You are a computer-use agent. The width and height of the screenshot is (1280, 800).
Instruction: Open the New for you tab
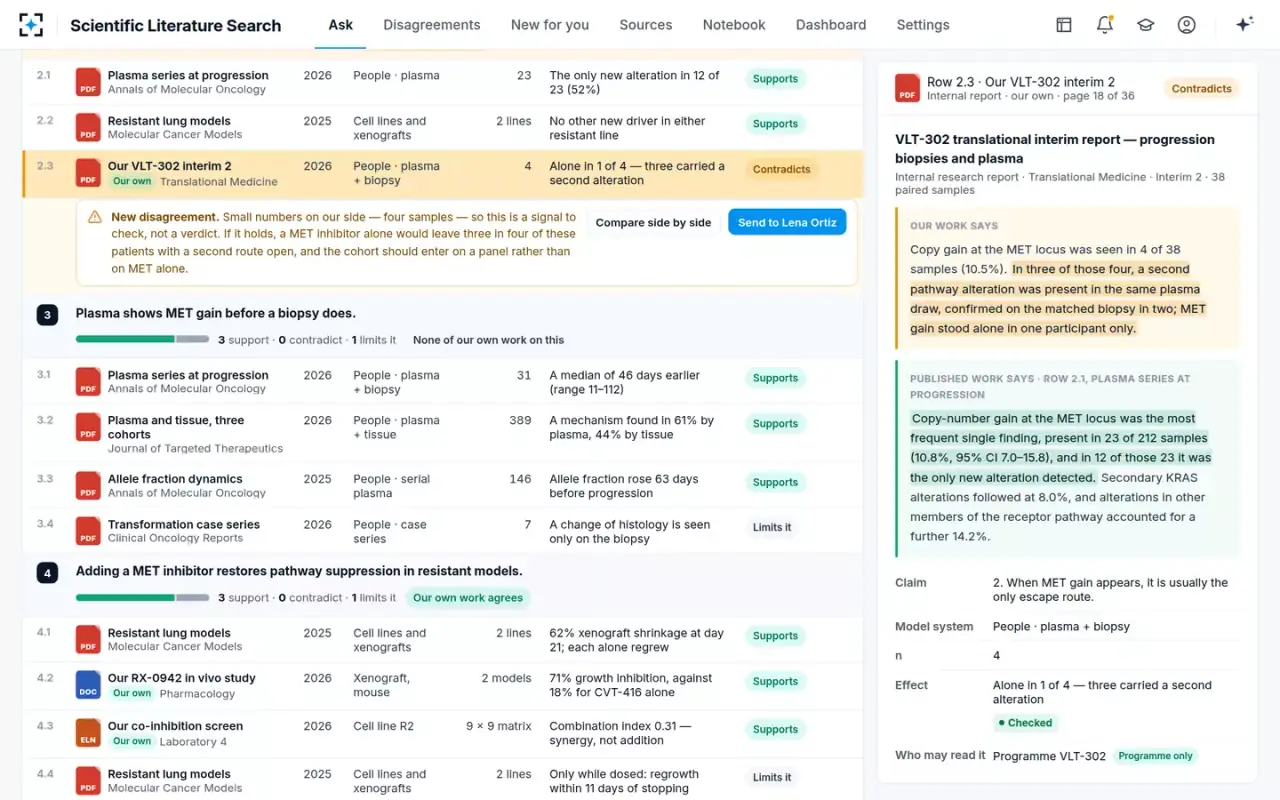pyautogui.click(x=550, y=25)
